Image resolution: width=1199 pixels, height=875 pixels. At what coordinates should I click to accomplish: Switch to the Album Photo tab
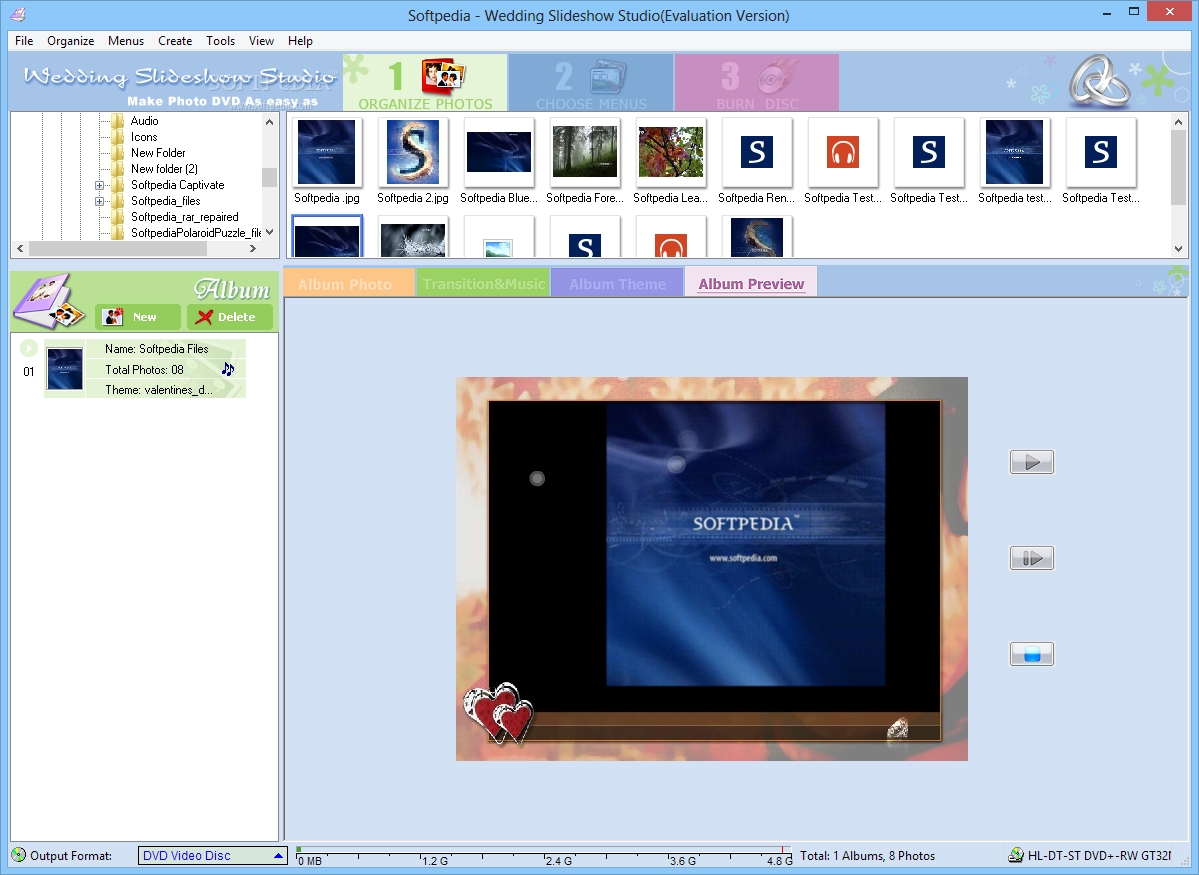pyautogui.click(x=349, y=282)
